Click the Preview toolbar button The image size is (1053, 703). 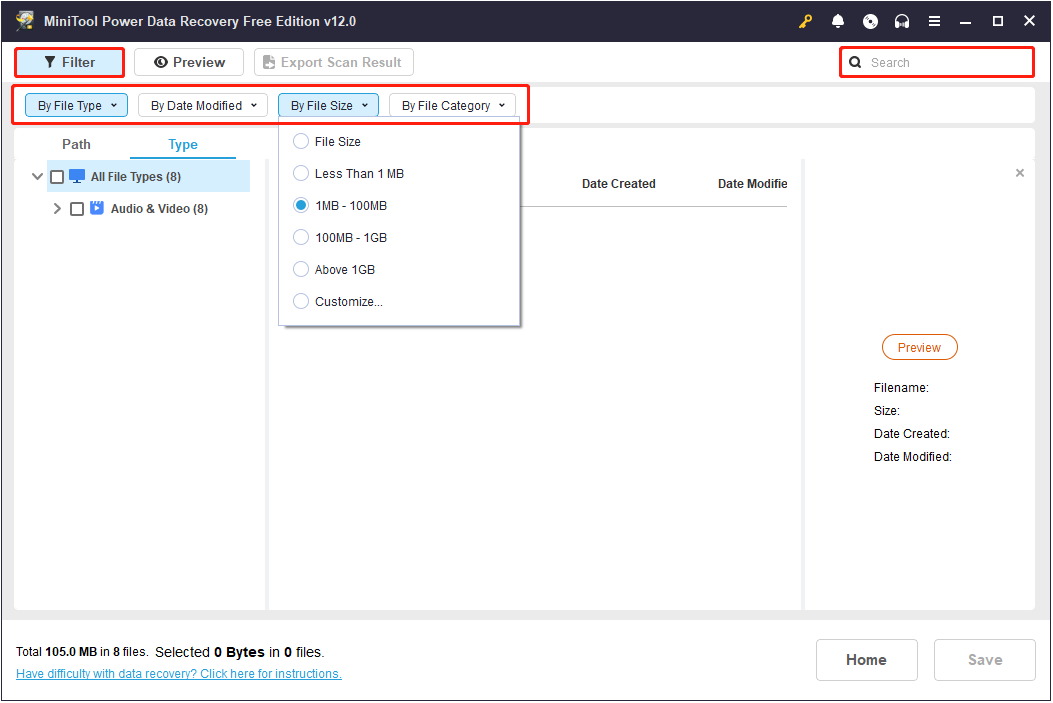click(x=189, y=62)
